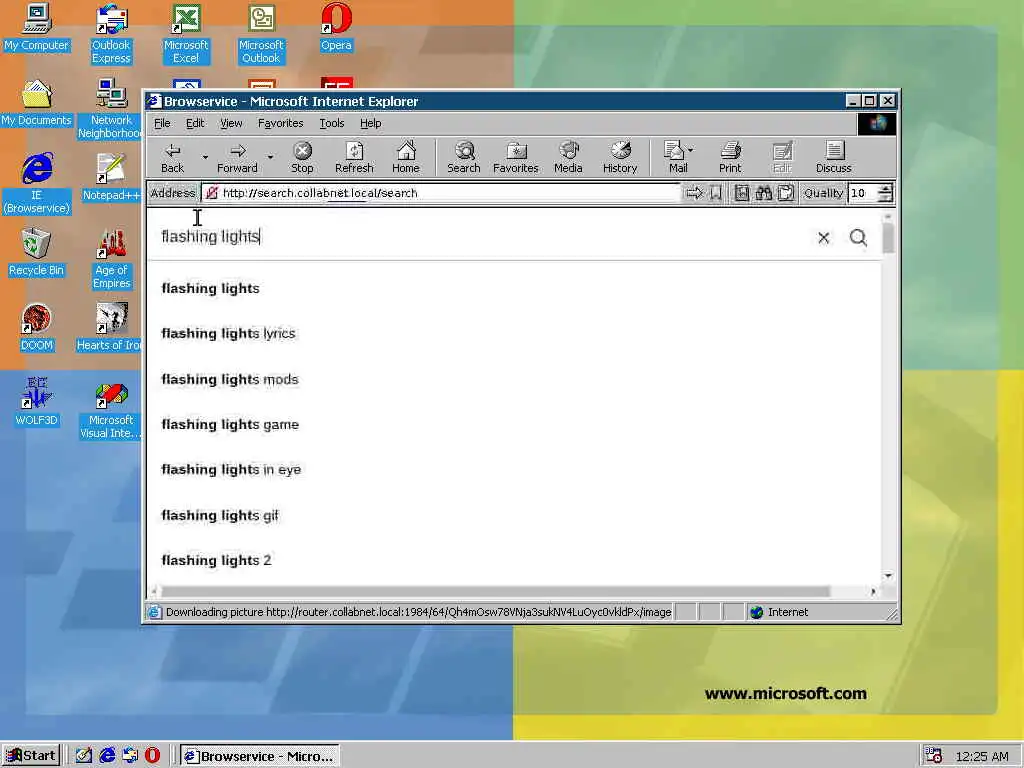Select suggestion 'flashing lights in eye'

[x=231, y=470]
